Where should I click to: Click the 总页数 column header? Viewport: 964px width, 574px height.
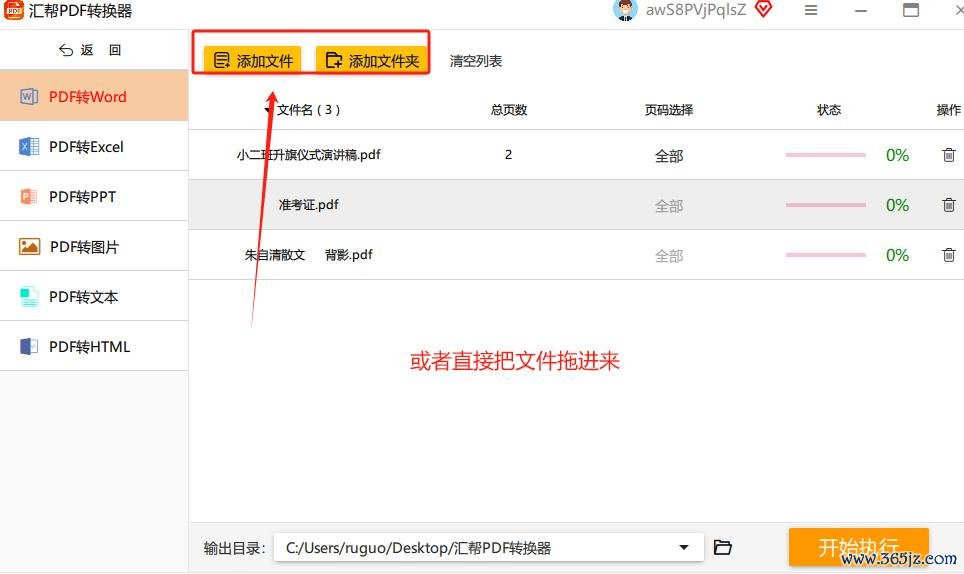(509, 110)
